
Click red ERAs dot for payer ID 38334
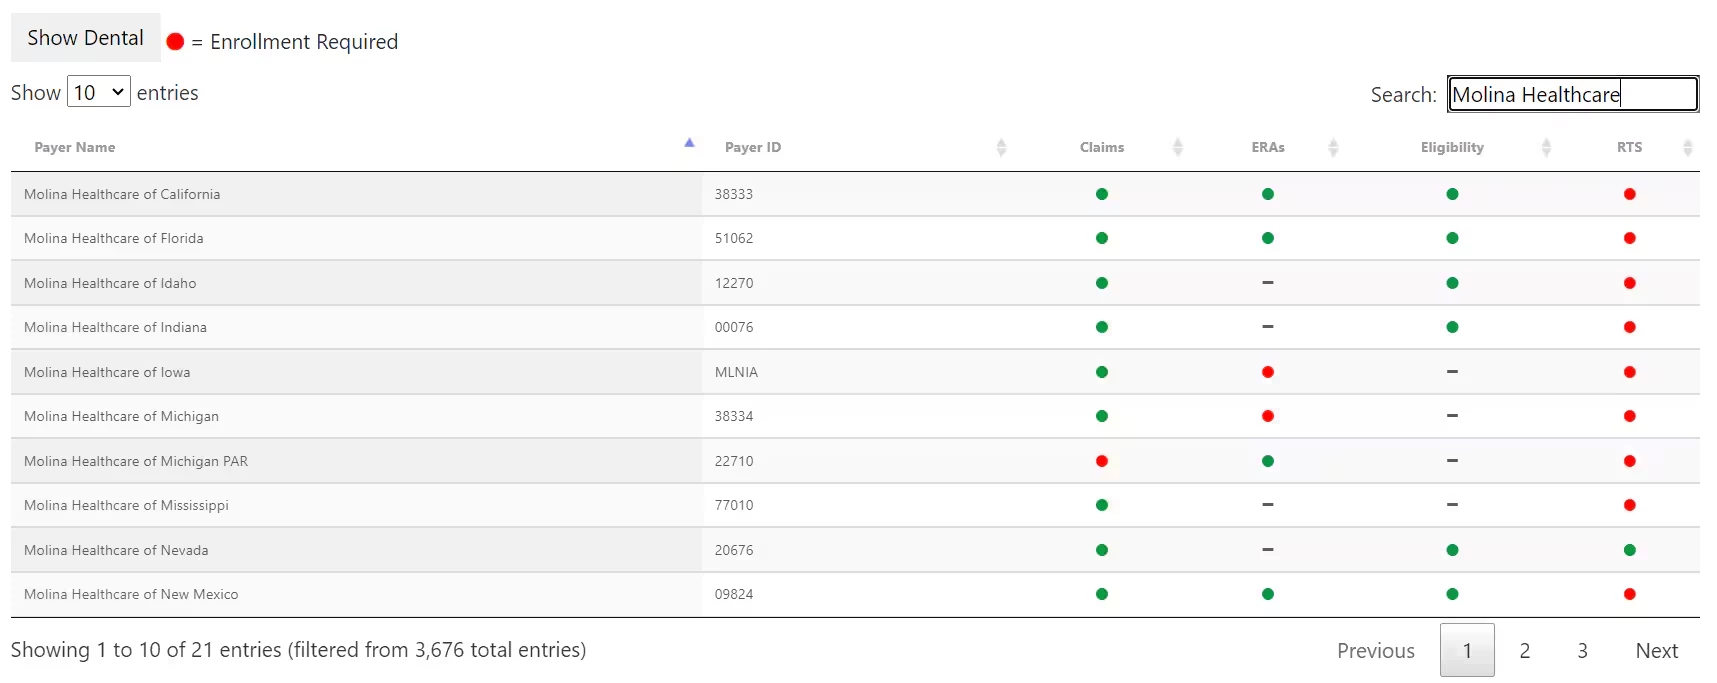1267,416
